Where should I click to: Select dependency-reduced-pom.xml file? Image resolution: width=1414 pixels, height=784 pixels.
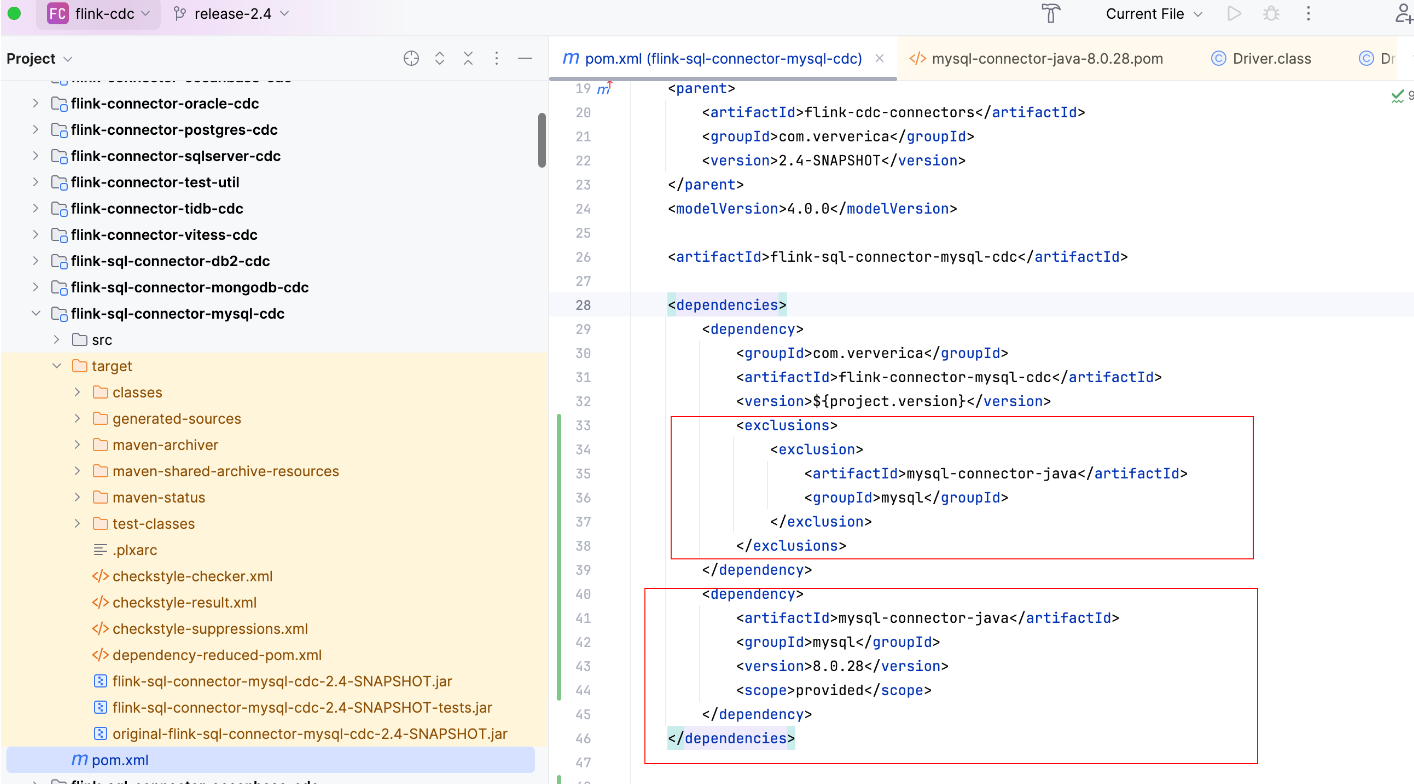[x=217, y=655]
